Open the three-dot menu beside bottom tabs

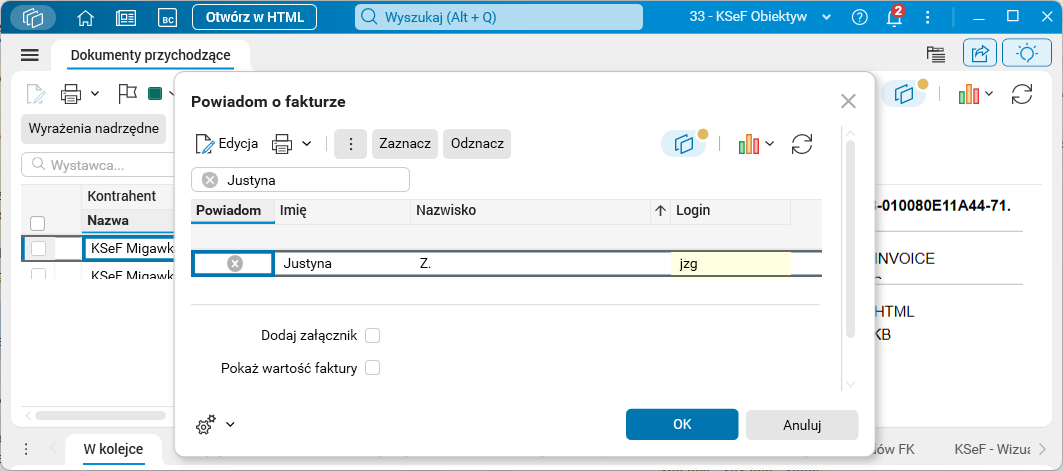coord(26,449)
